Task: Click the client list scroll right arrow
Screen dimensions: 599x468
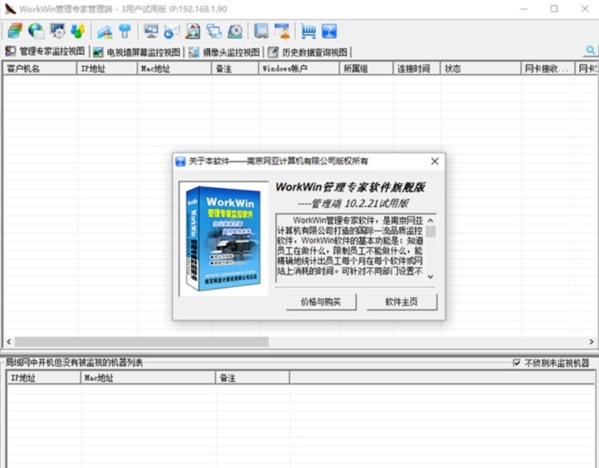Action: point(591,342)
